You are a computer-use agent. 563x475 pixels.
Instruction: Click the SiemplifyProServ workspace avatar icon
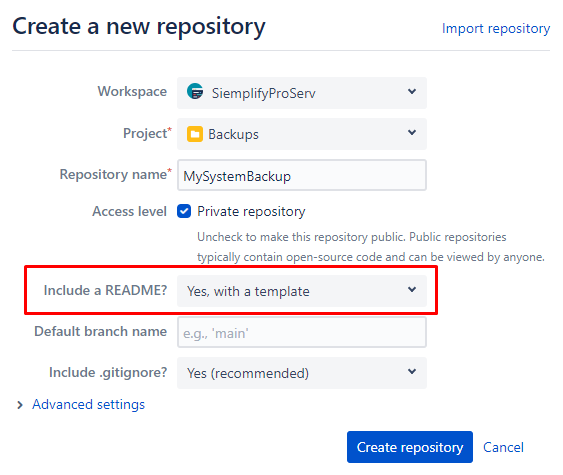(x=195, y=91)
